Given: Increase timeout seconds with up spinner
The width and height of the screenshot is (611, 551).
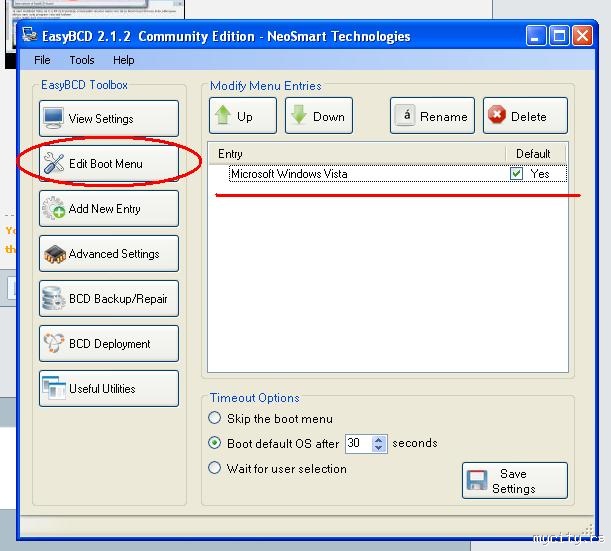Looking at the screenshot, I should 378,440.
